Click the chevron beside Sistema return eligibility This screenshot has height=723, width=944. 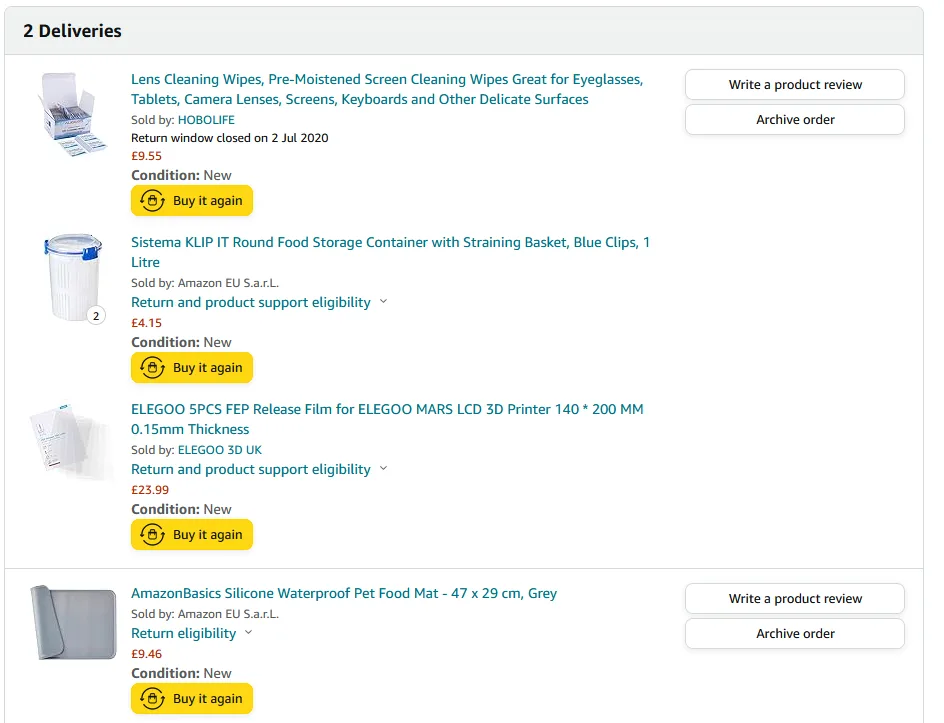384,301
